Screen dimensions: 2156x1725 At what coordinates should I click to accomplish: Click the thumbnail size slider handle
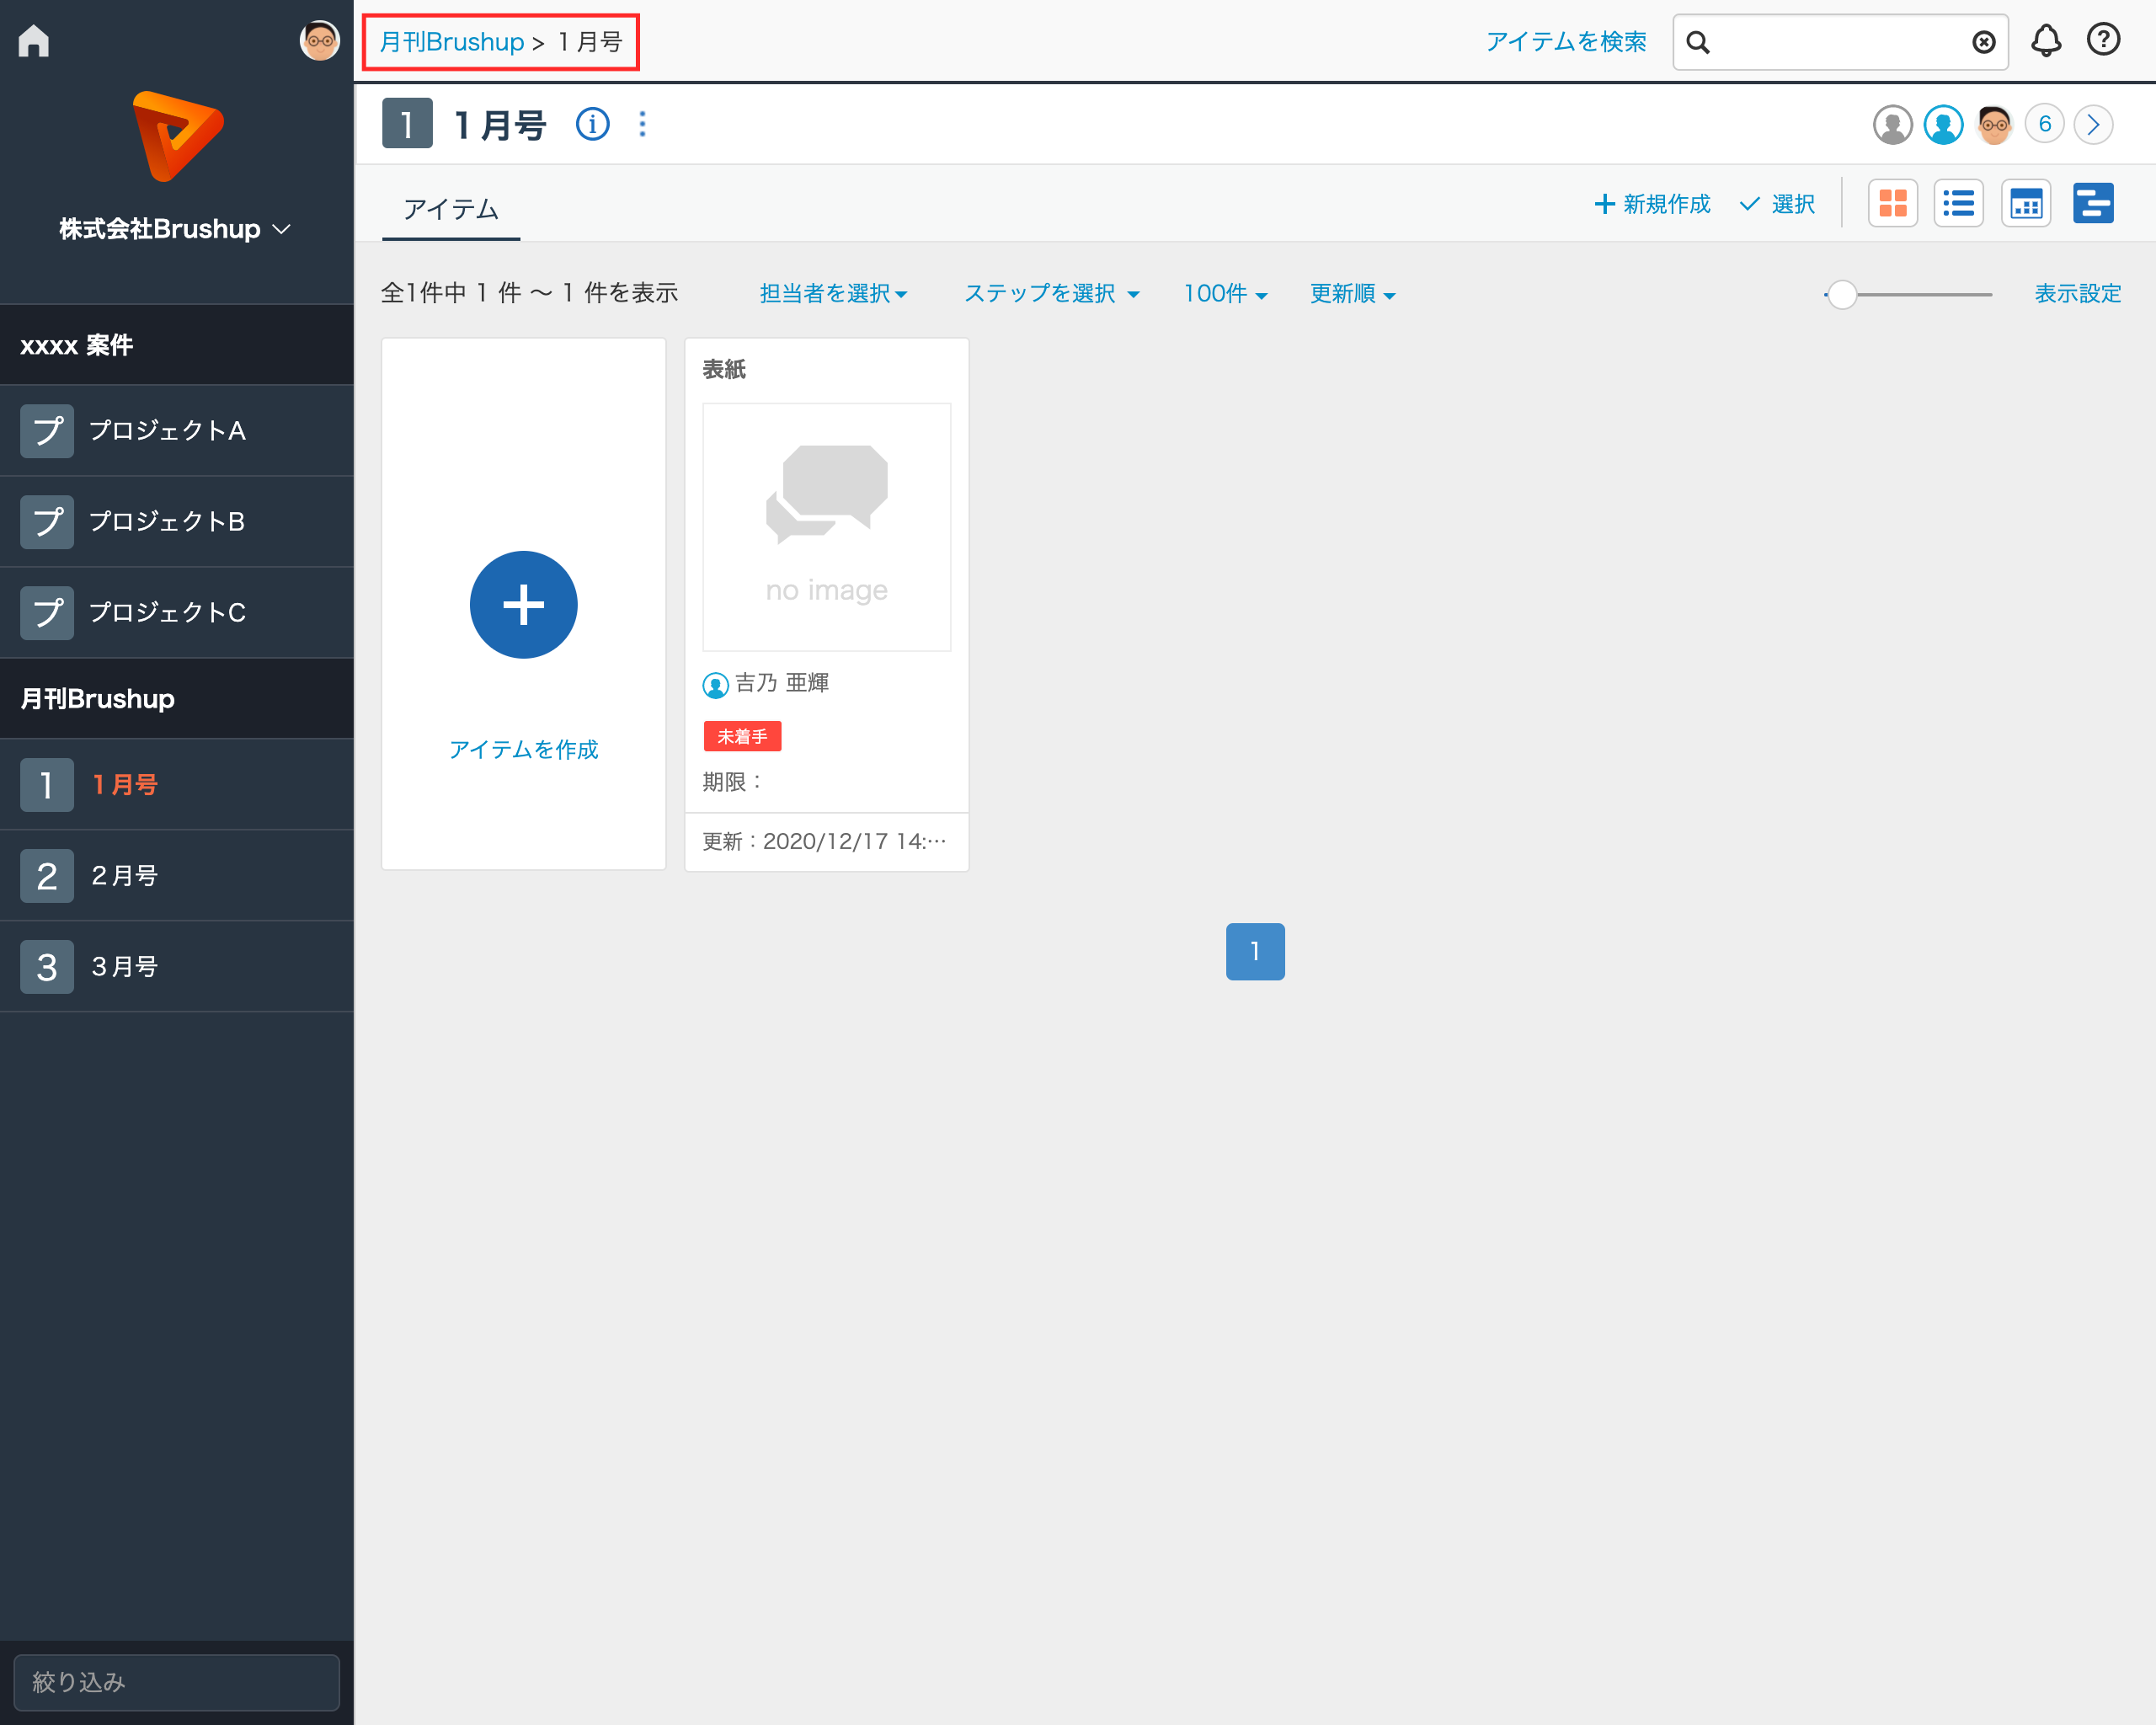point(1842,294)
